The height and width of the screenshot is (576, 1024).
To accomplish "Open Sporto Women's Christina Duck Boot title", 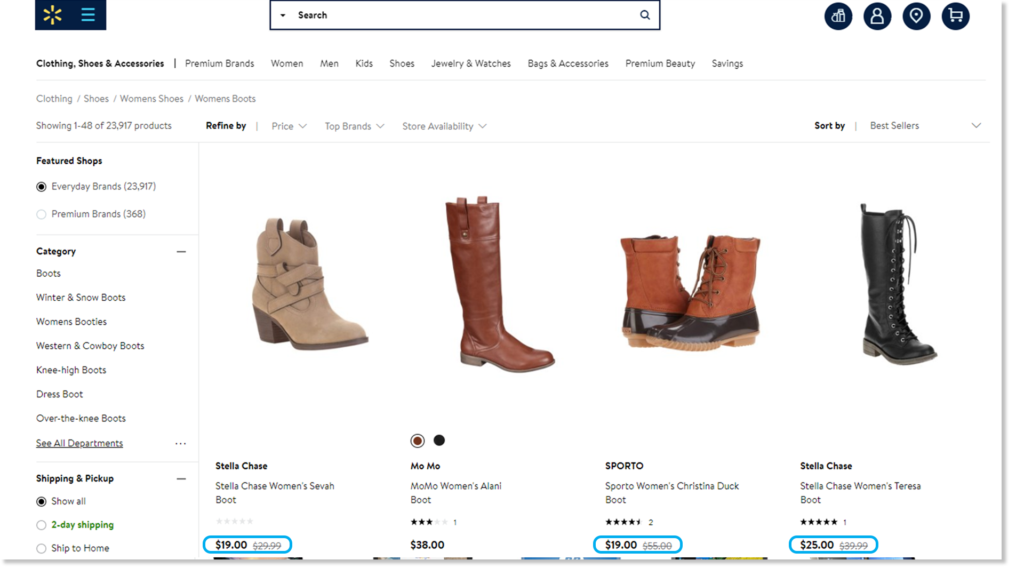I will point(672,493).
